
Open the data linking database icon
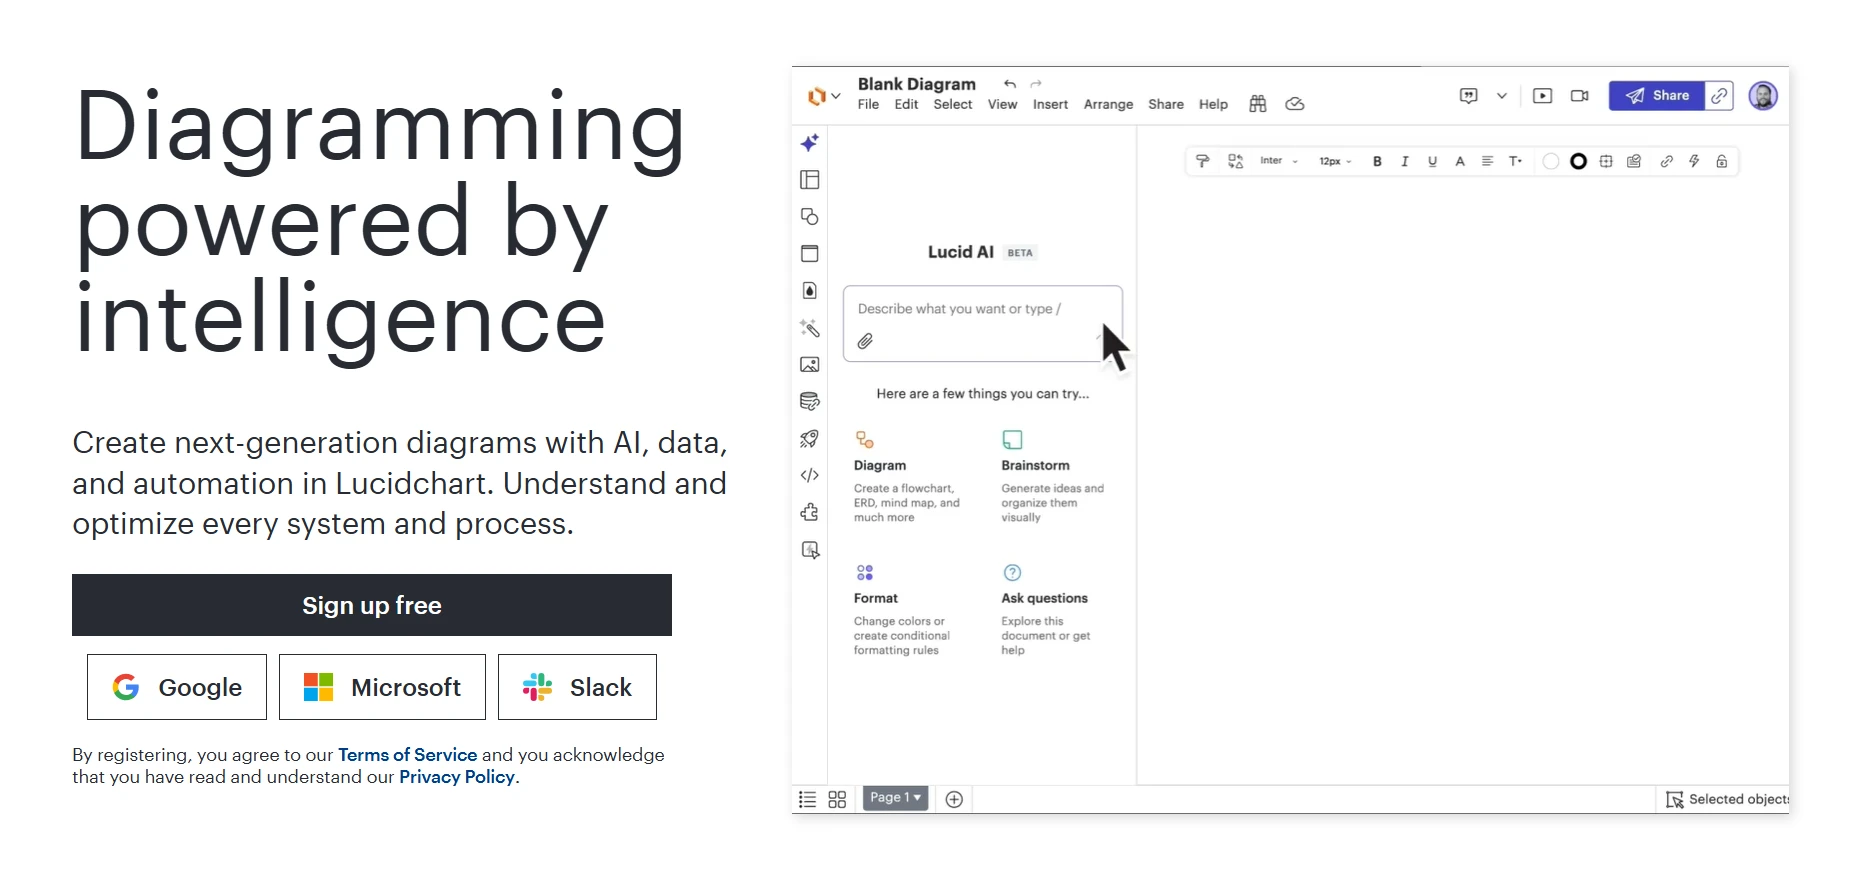point(810,402)
